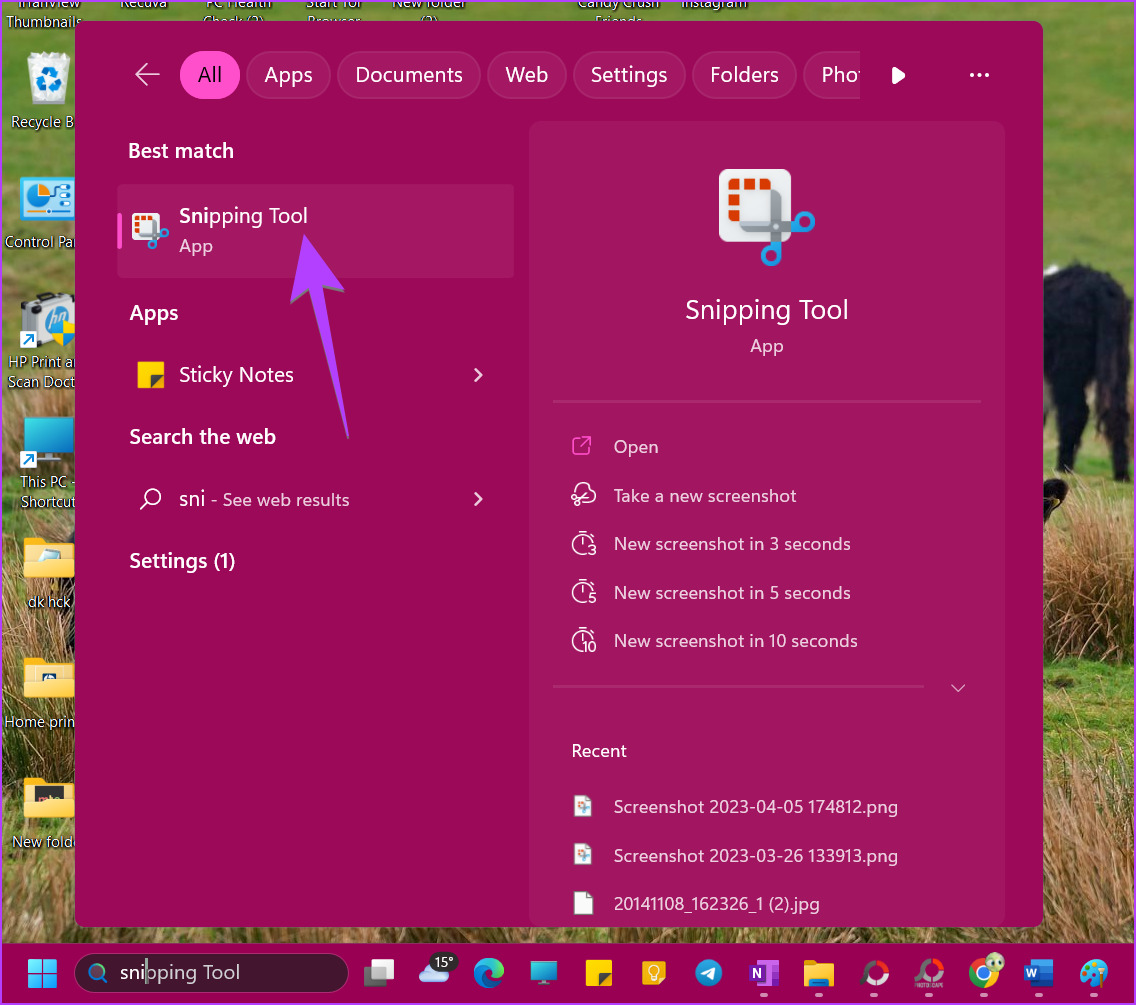Select the HP Print and Scan Doctor icon
The image size is (1136, 1005).
(42, 341)
